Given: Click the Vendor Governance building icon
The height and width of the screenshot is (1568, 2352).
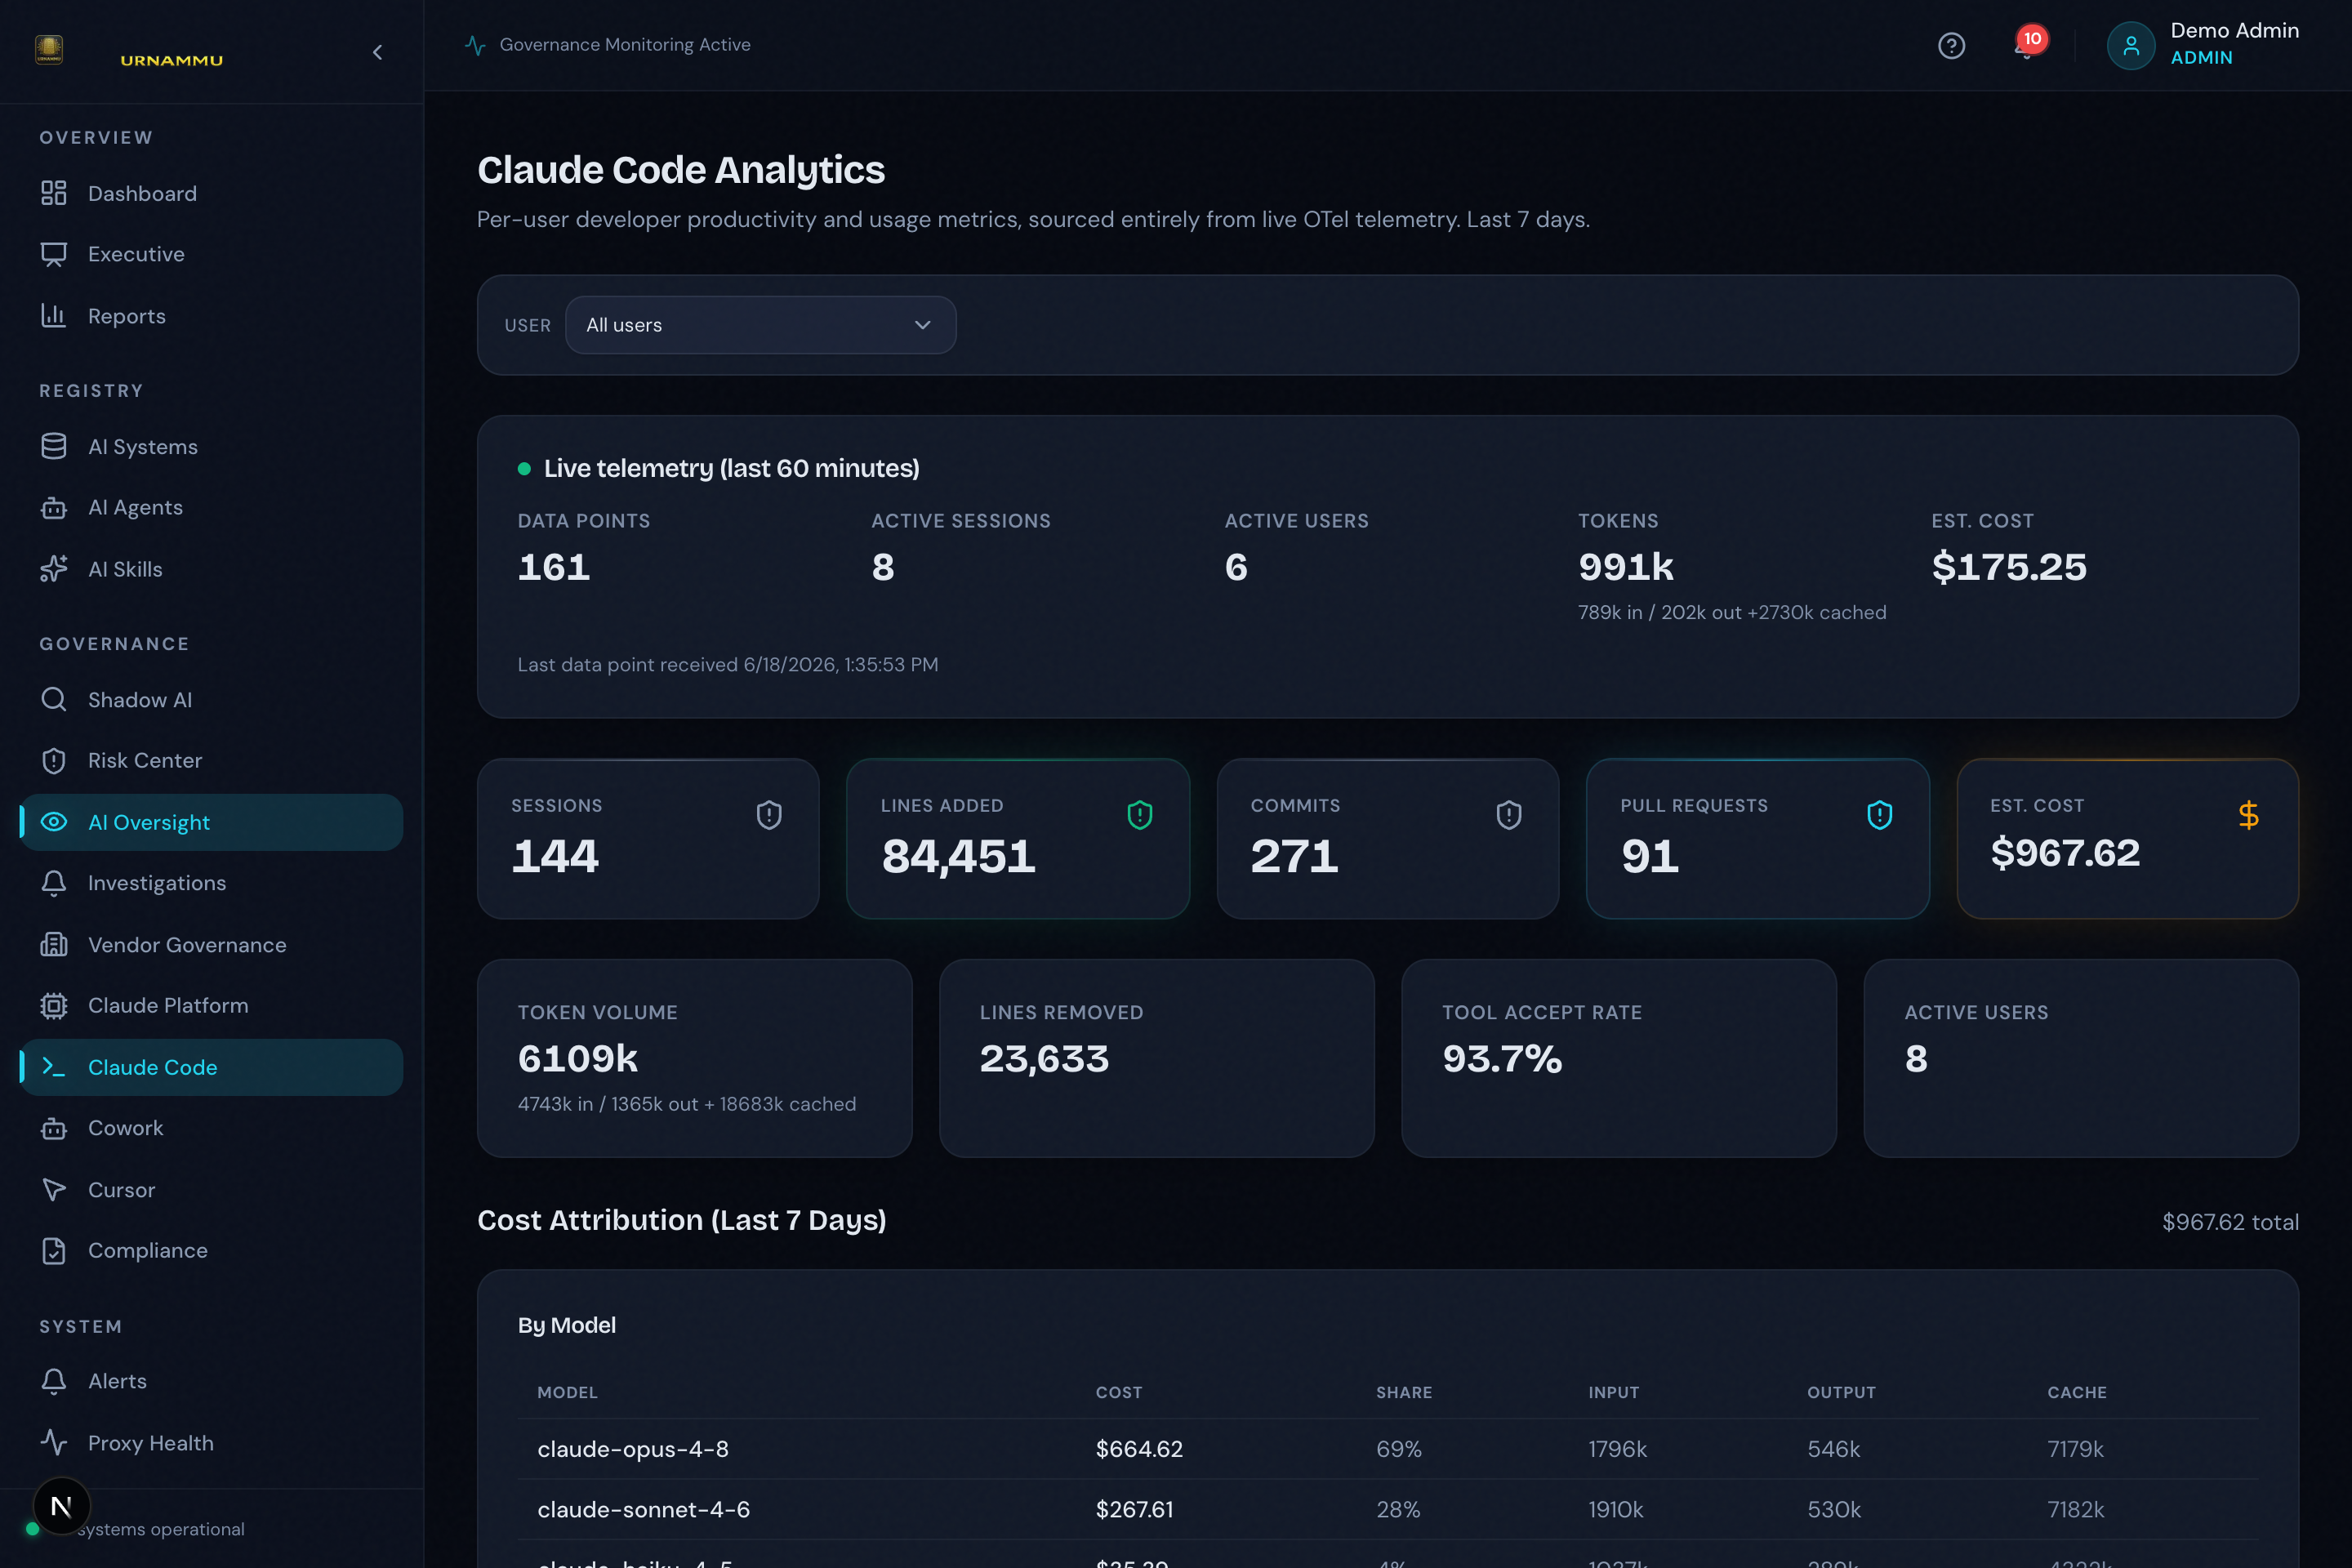Looking at the screenshot, I should (x=54, y=944).
